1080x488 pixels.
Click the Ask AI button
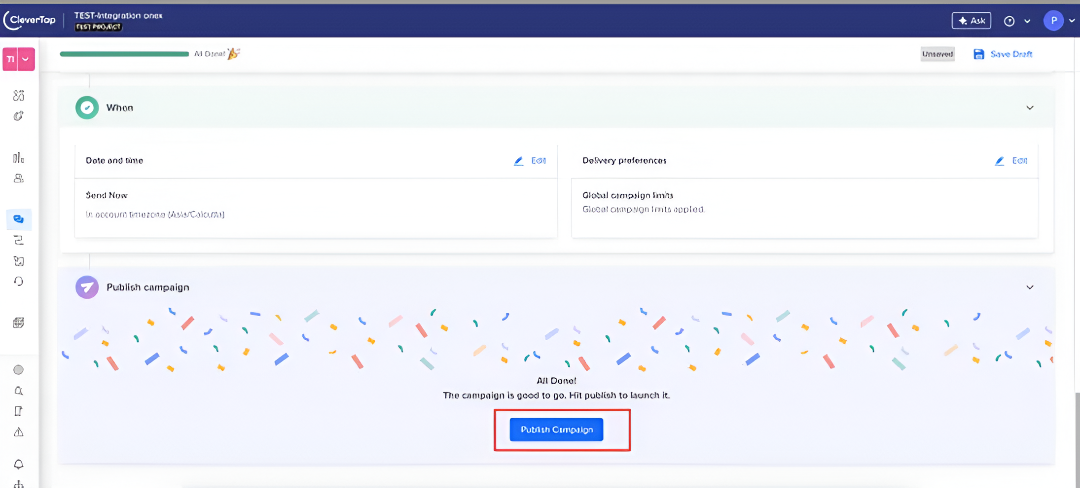click(x=971, y=21)
